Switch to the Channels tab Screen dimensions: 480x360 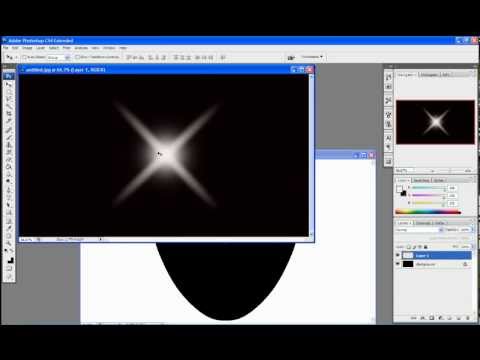(423, 223)
